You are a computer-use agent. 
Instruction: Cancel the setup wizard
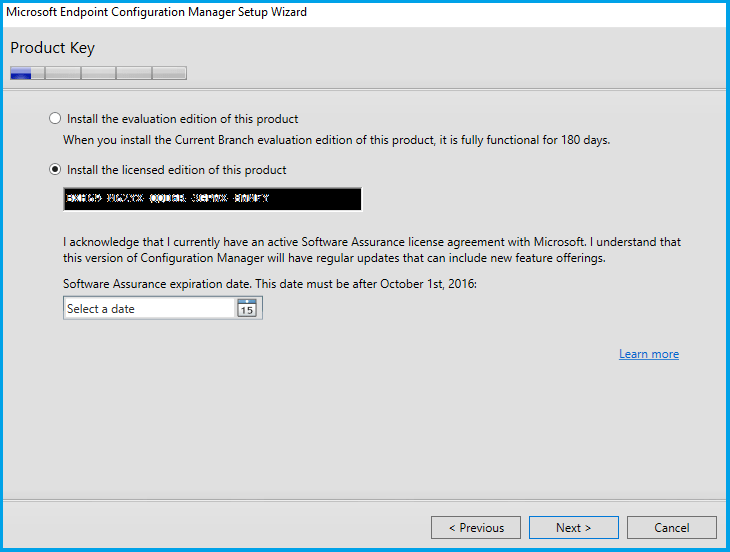672,527
